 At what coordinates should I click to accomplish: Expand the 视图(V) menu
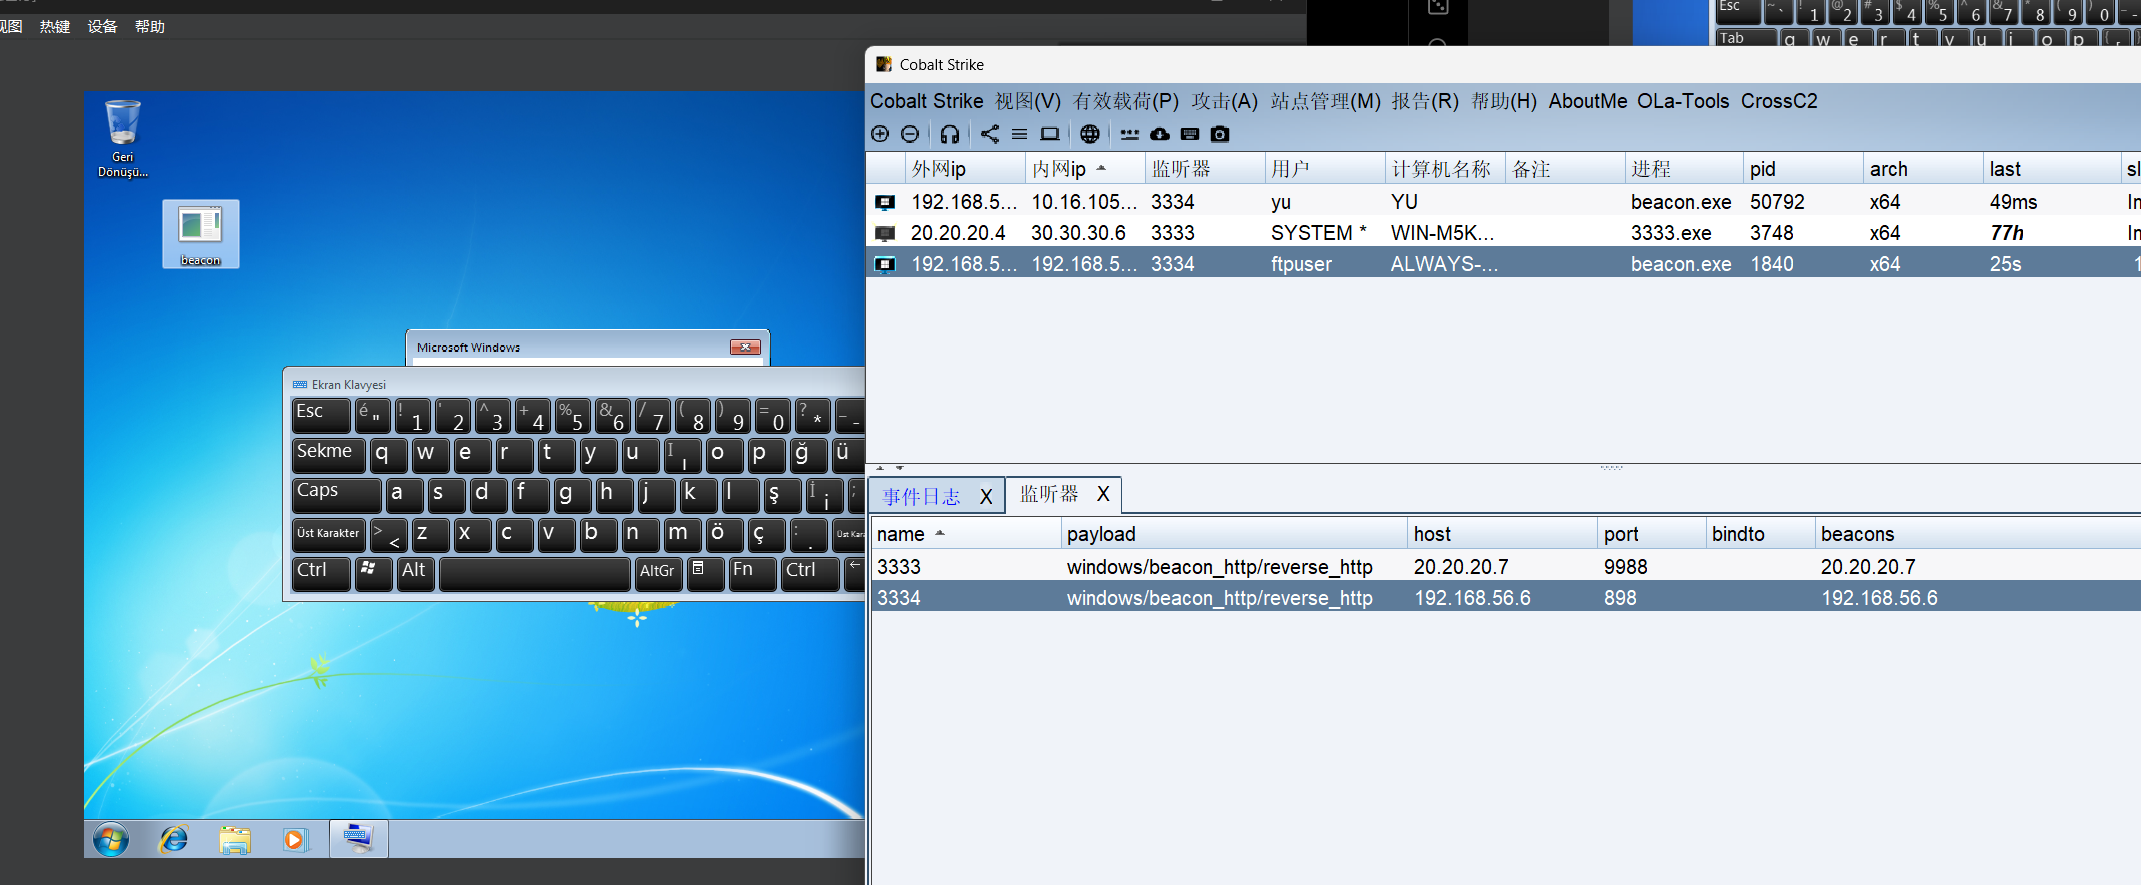click(x=1028, y=101)
